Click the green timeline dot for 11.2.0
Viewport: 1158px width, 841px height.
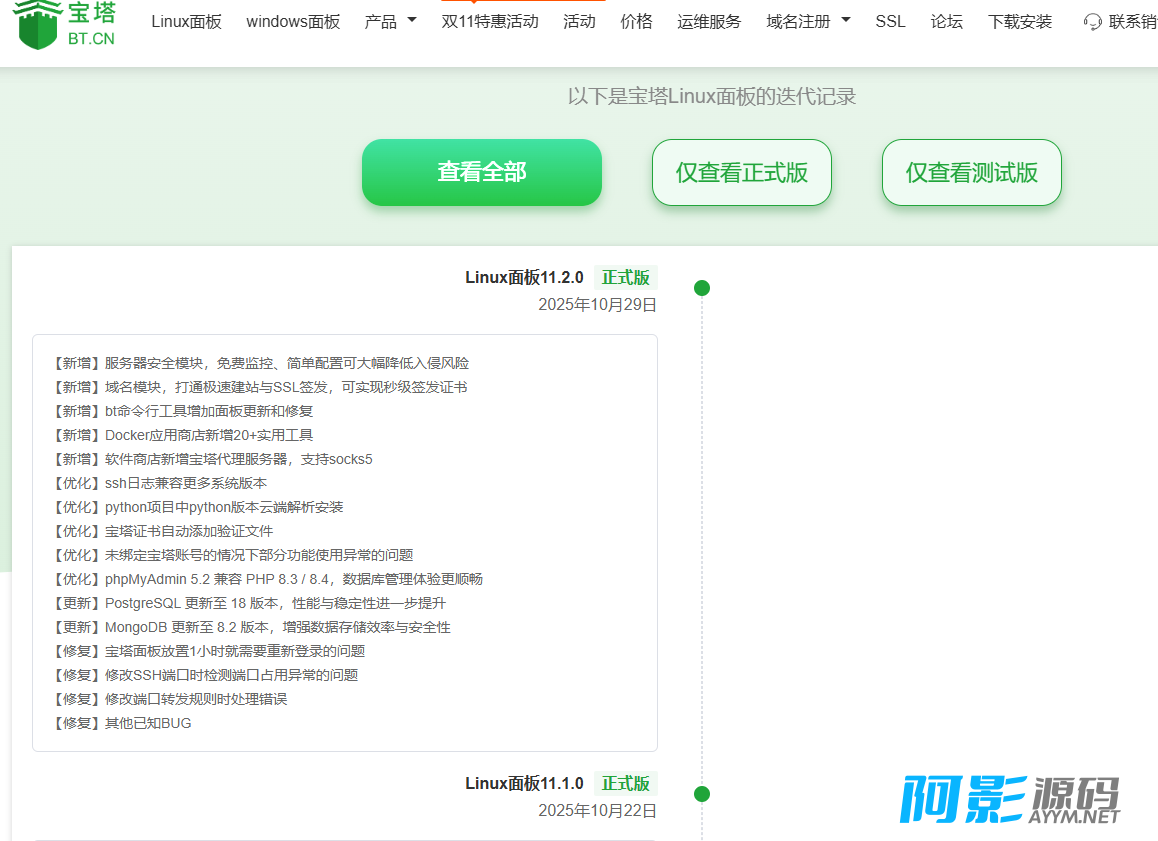(x=702, y=288)
